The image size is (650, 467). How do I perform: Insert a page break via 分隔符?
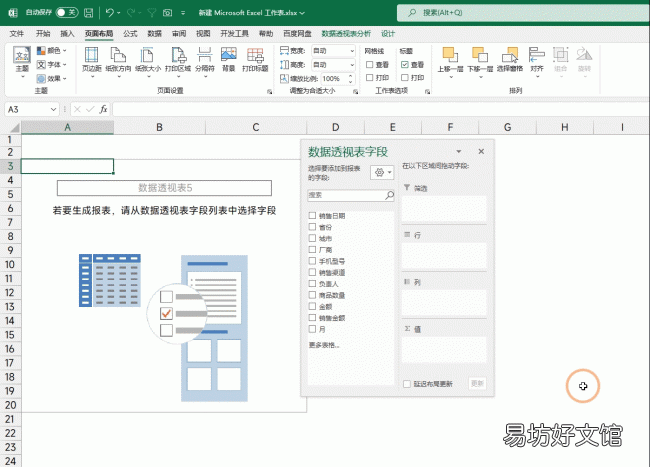click(x=205, y=60)
